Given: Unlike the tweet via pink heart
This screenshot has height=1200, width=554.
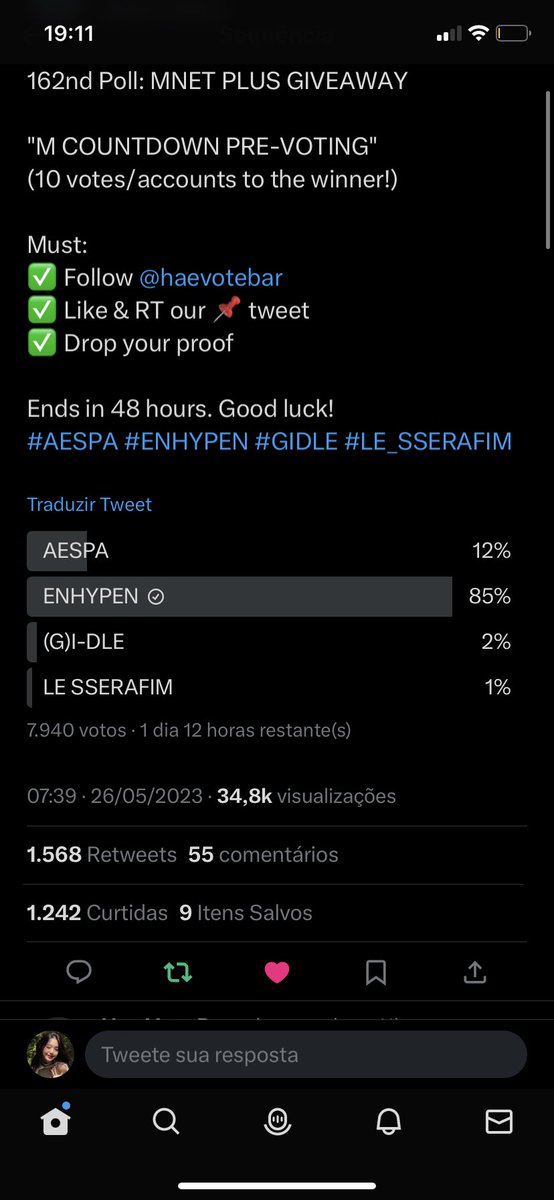Looking at the screenshot, I should pyautogui.click(x=277, y=972).
